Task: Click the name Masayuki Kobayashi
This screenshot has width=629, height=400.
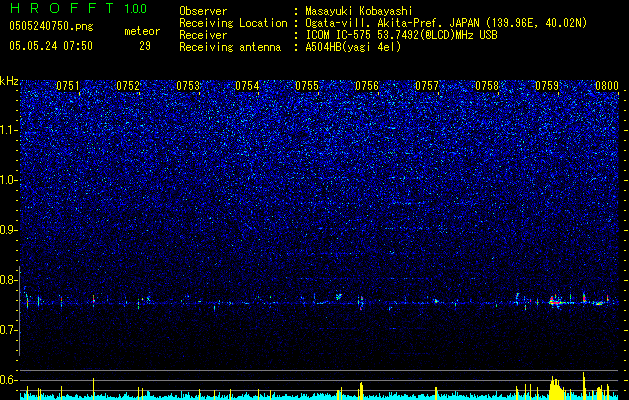Action: [359, 12]
